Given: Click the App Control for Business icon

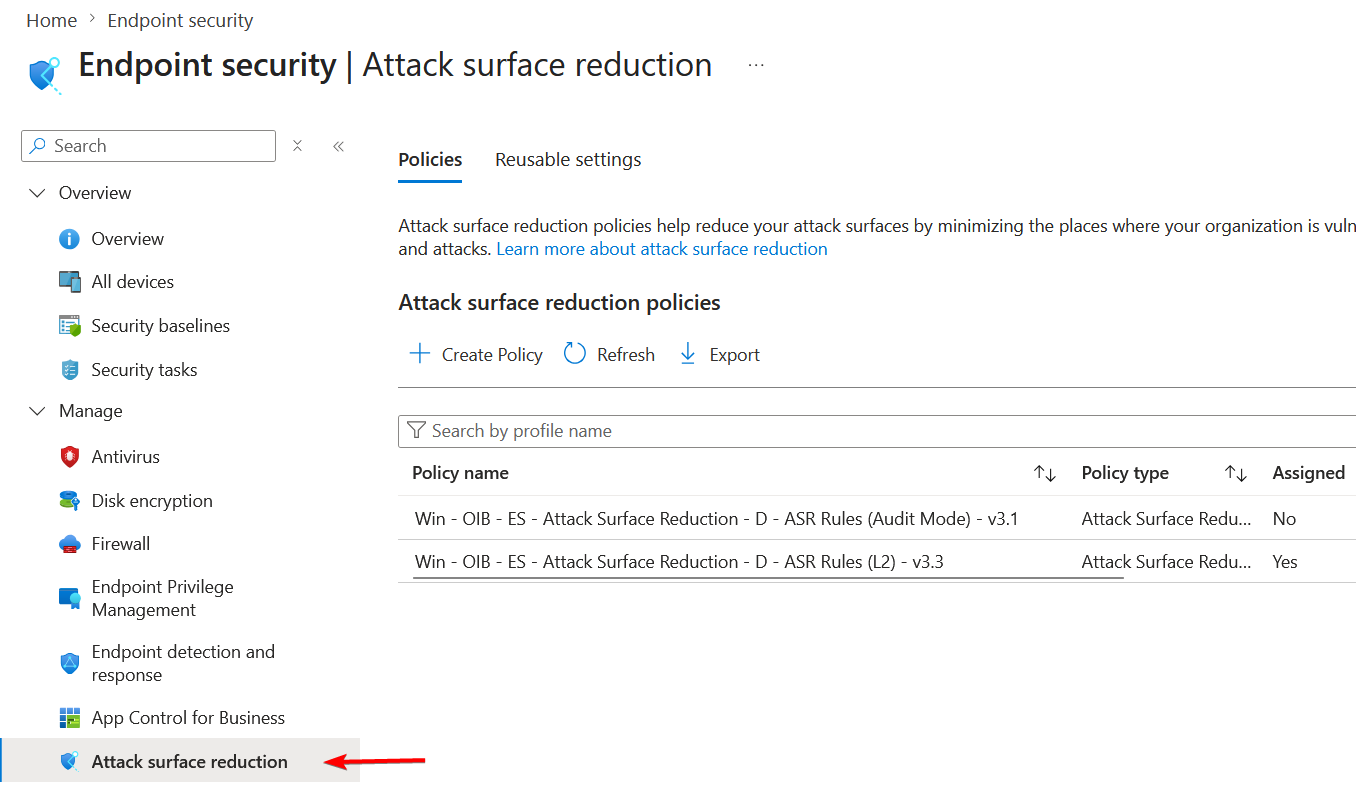Looking at the screenshot, I should click(69, 718).
